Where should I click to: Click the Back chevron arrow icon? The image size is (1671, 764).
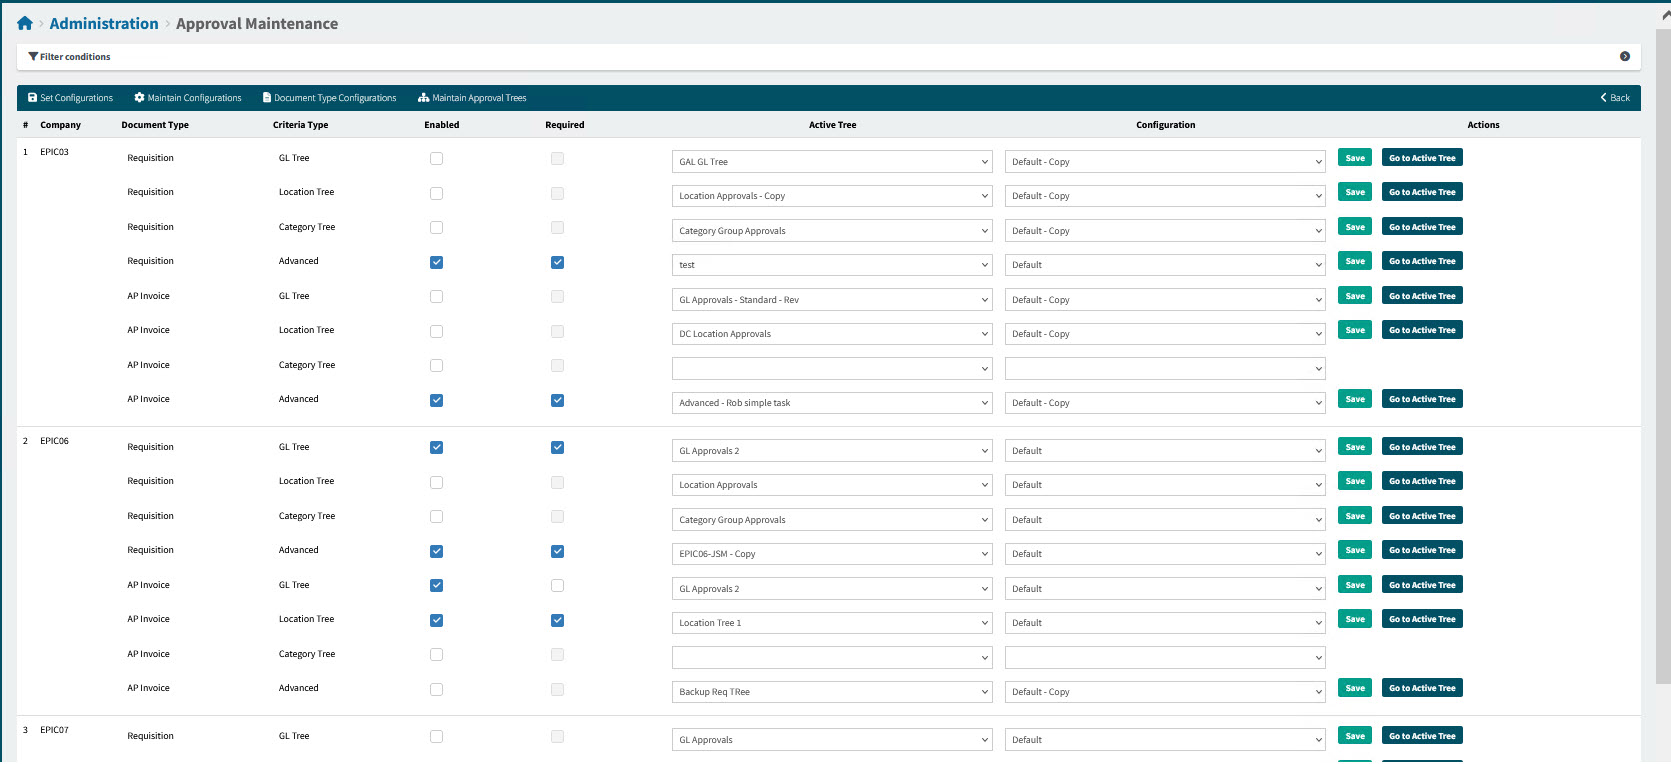[1604, 98]
